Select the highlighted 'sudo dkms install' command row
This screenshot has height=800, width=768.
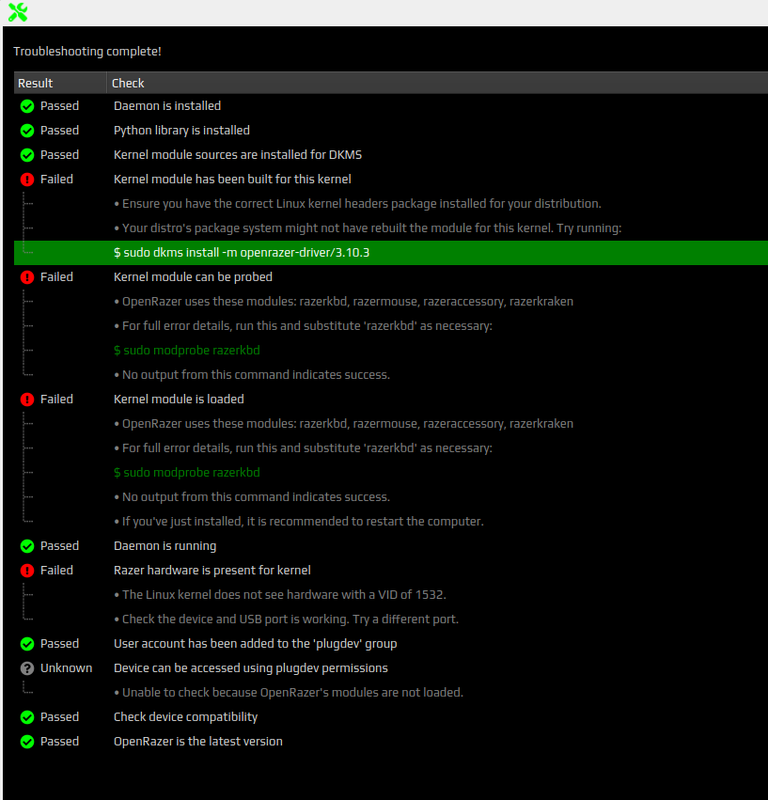pos(391,253)
